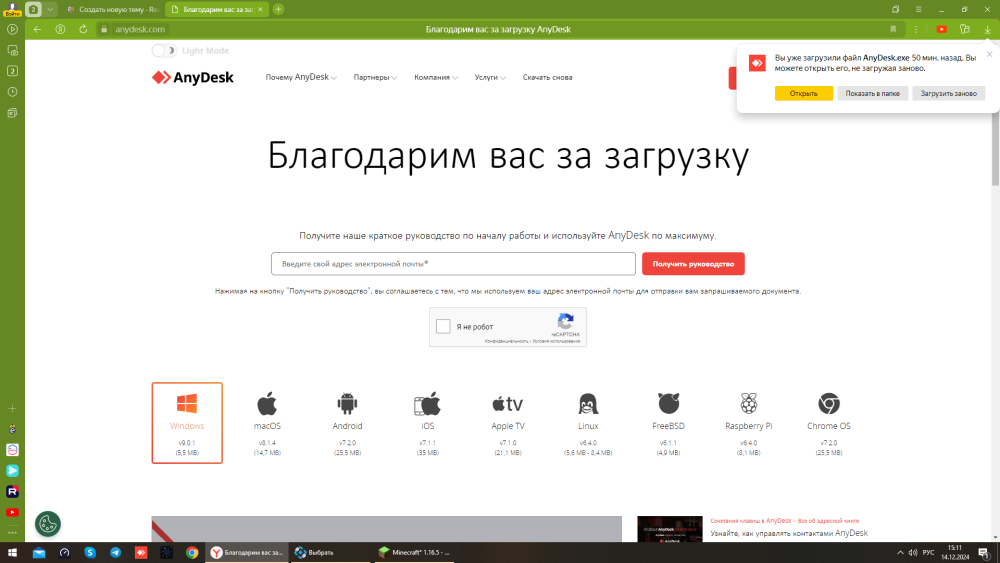Expand the "Почему AnyDesk" menu
Screen dimensions: 1000x563
pyautogui.click(x=301, y=77)
